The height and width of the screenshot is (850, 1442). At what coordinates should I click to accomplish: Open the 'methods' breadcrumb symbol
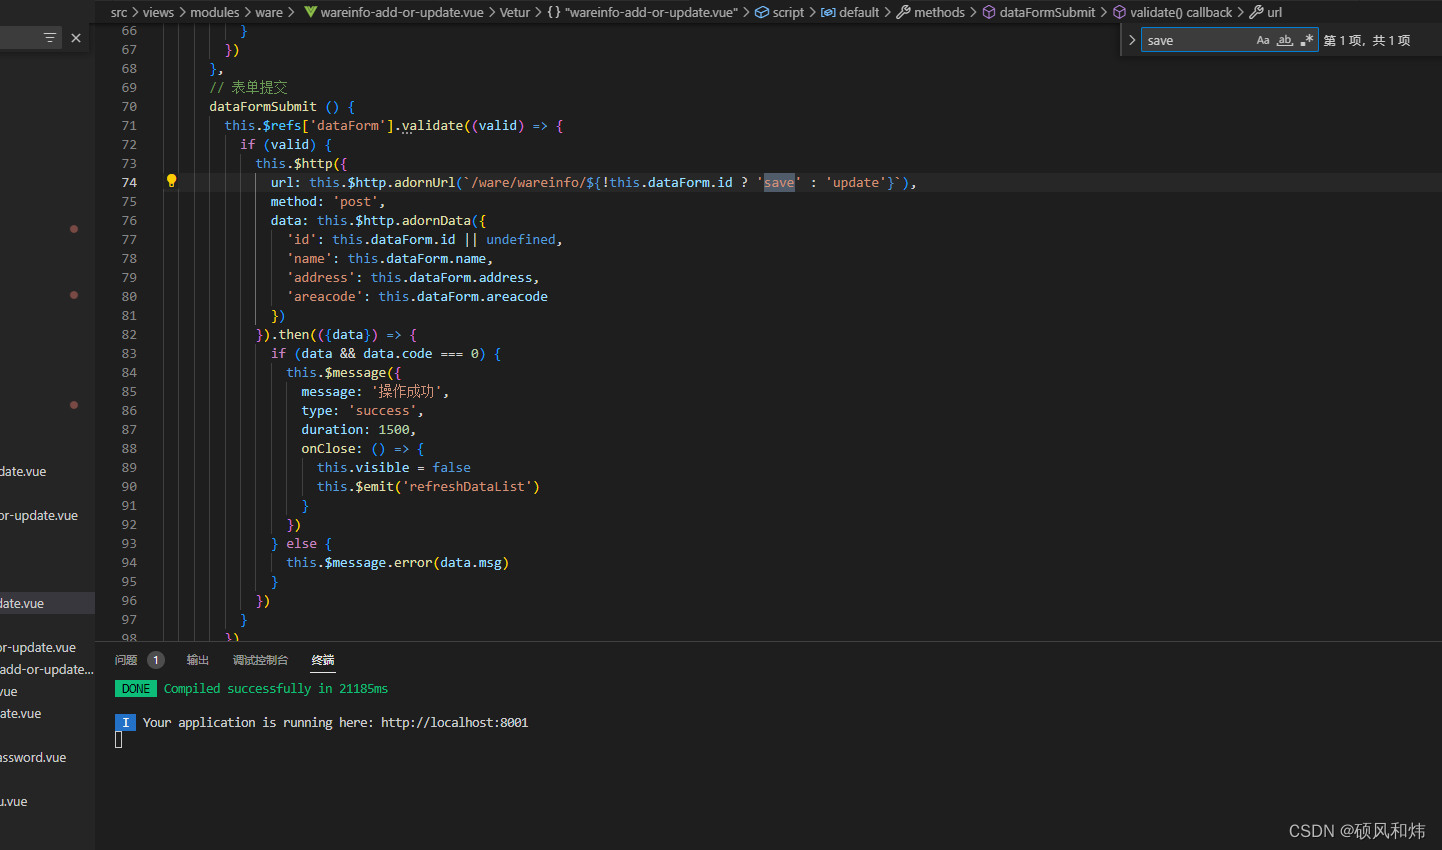point(931,12)
